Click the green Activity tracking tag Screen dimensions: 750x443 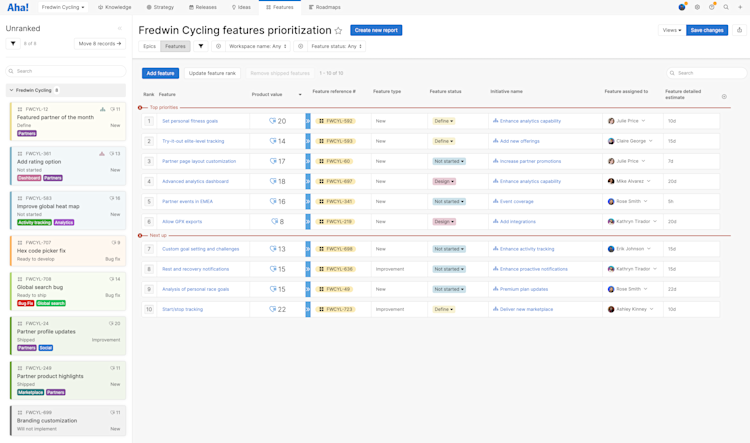[x=34, y=222]
